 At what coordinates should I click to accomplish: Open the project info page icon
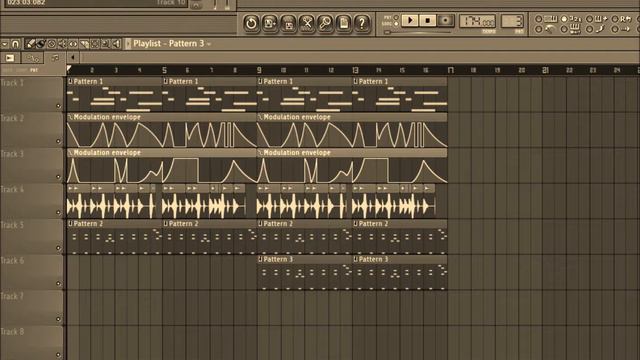click(344, 23)
